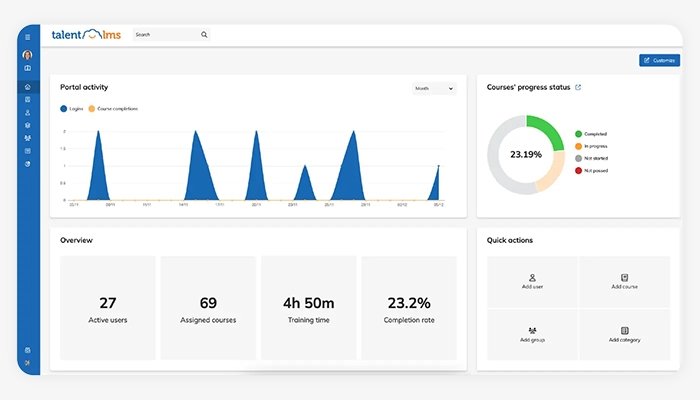Open the Groups sidebar icon

point(28,138)
